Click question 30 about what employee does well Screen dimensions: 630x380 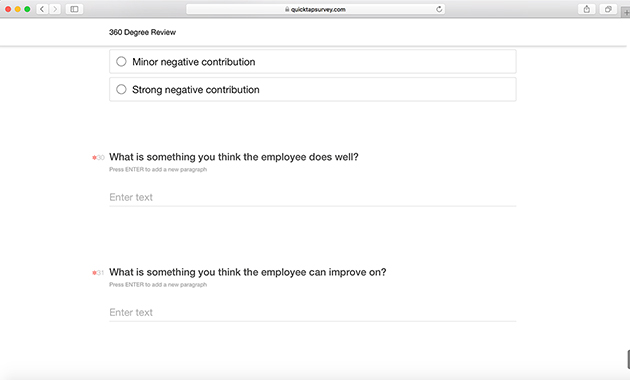click(233, 157)
